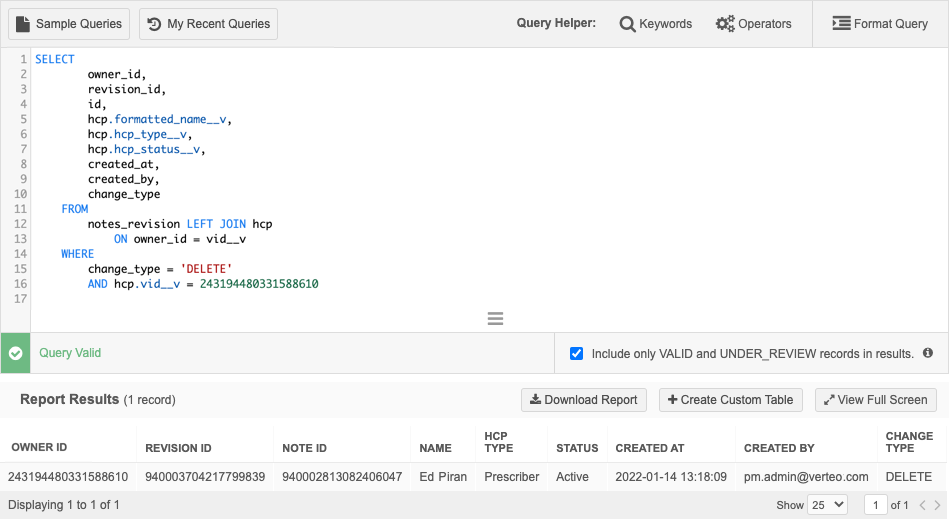The width and height of the screenshot is (952, 519).
Task: Click the info icon beside records checkbox
Action: click(x=928, y=353)
